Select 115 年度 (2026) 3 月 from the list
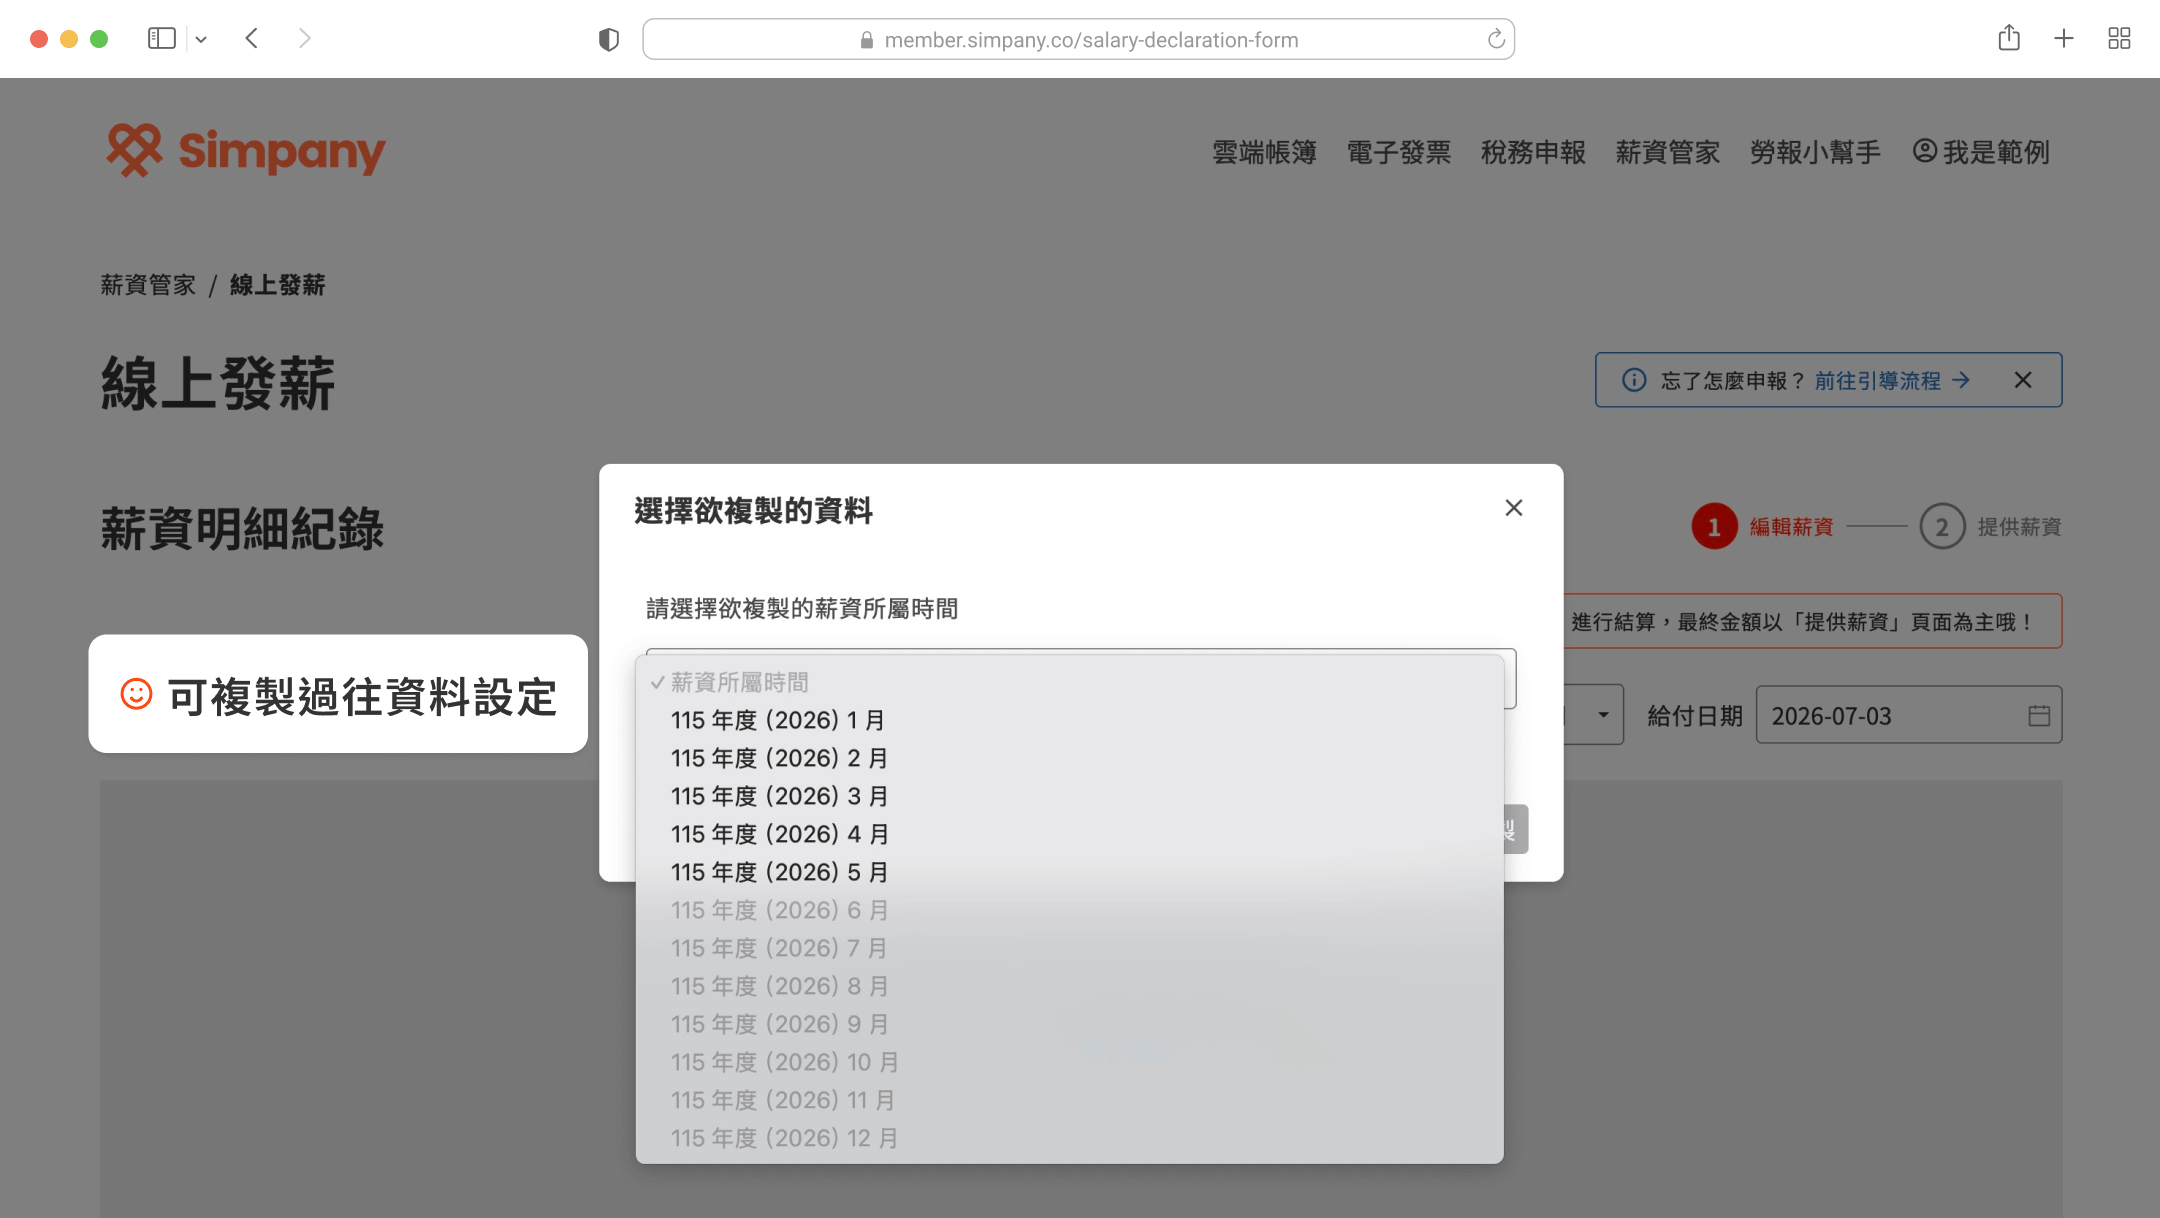Viewport: 2160px width, 1218px height. 779,795
